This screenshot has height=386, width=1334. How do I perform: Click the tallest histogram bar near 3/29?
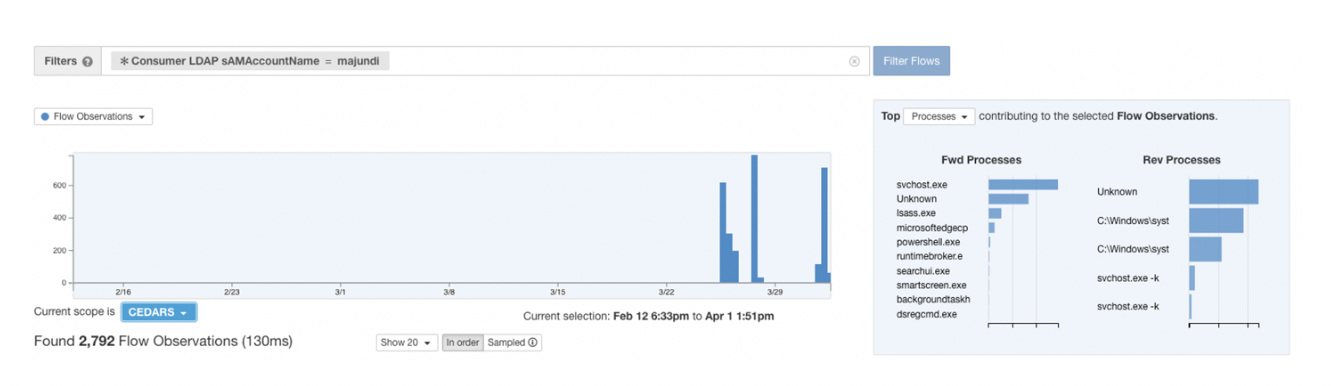tap(754, 218)
